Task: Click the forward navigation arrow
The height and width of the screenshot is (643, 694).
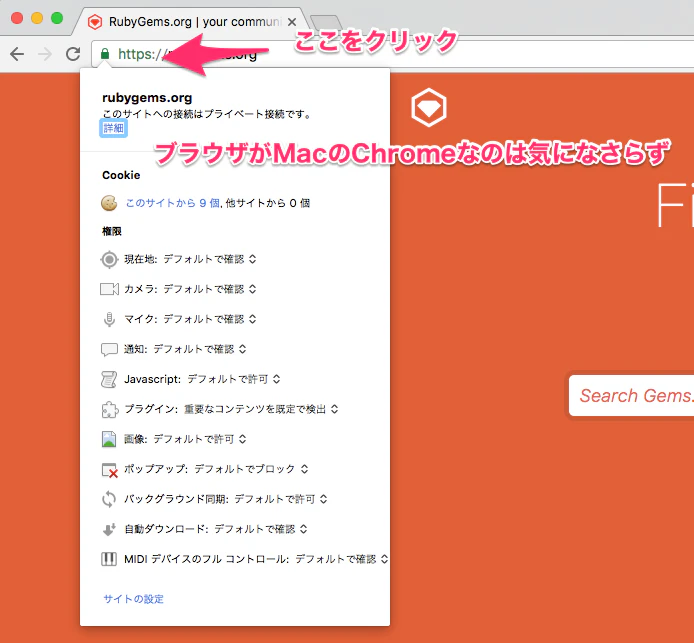Action: pyautogui.click(x=45, y=54)
